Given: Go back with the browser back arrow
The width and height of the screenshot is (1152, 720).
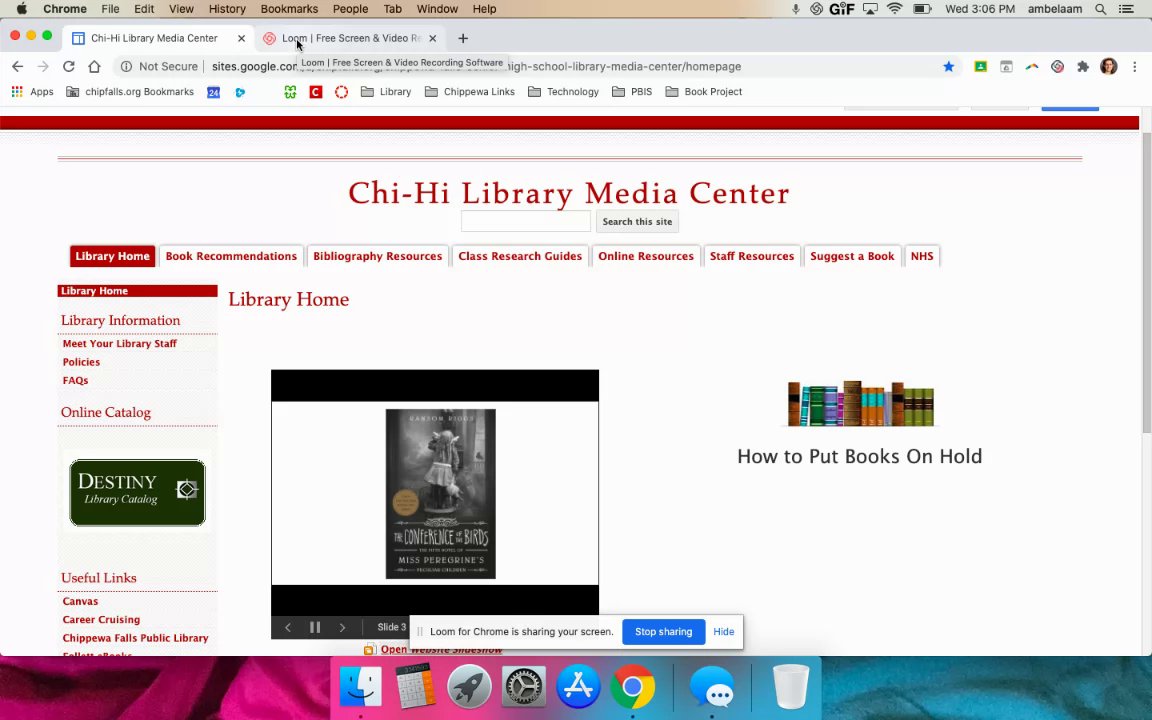Looking at the screenshot, I should pos(18,66).
